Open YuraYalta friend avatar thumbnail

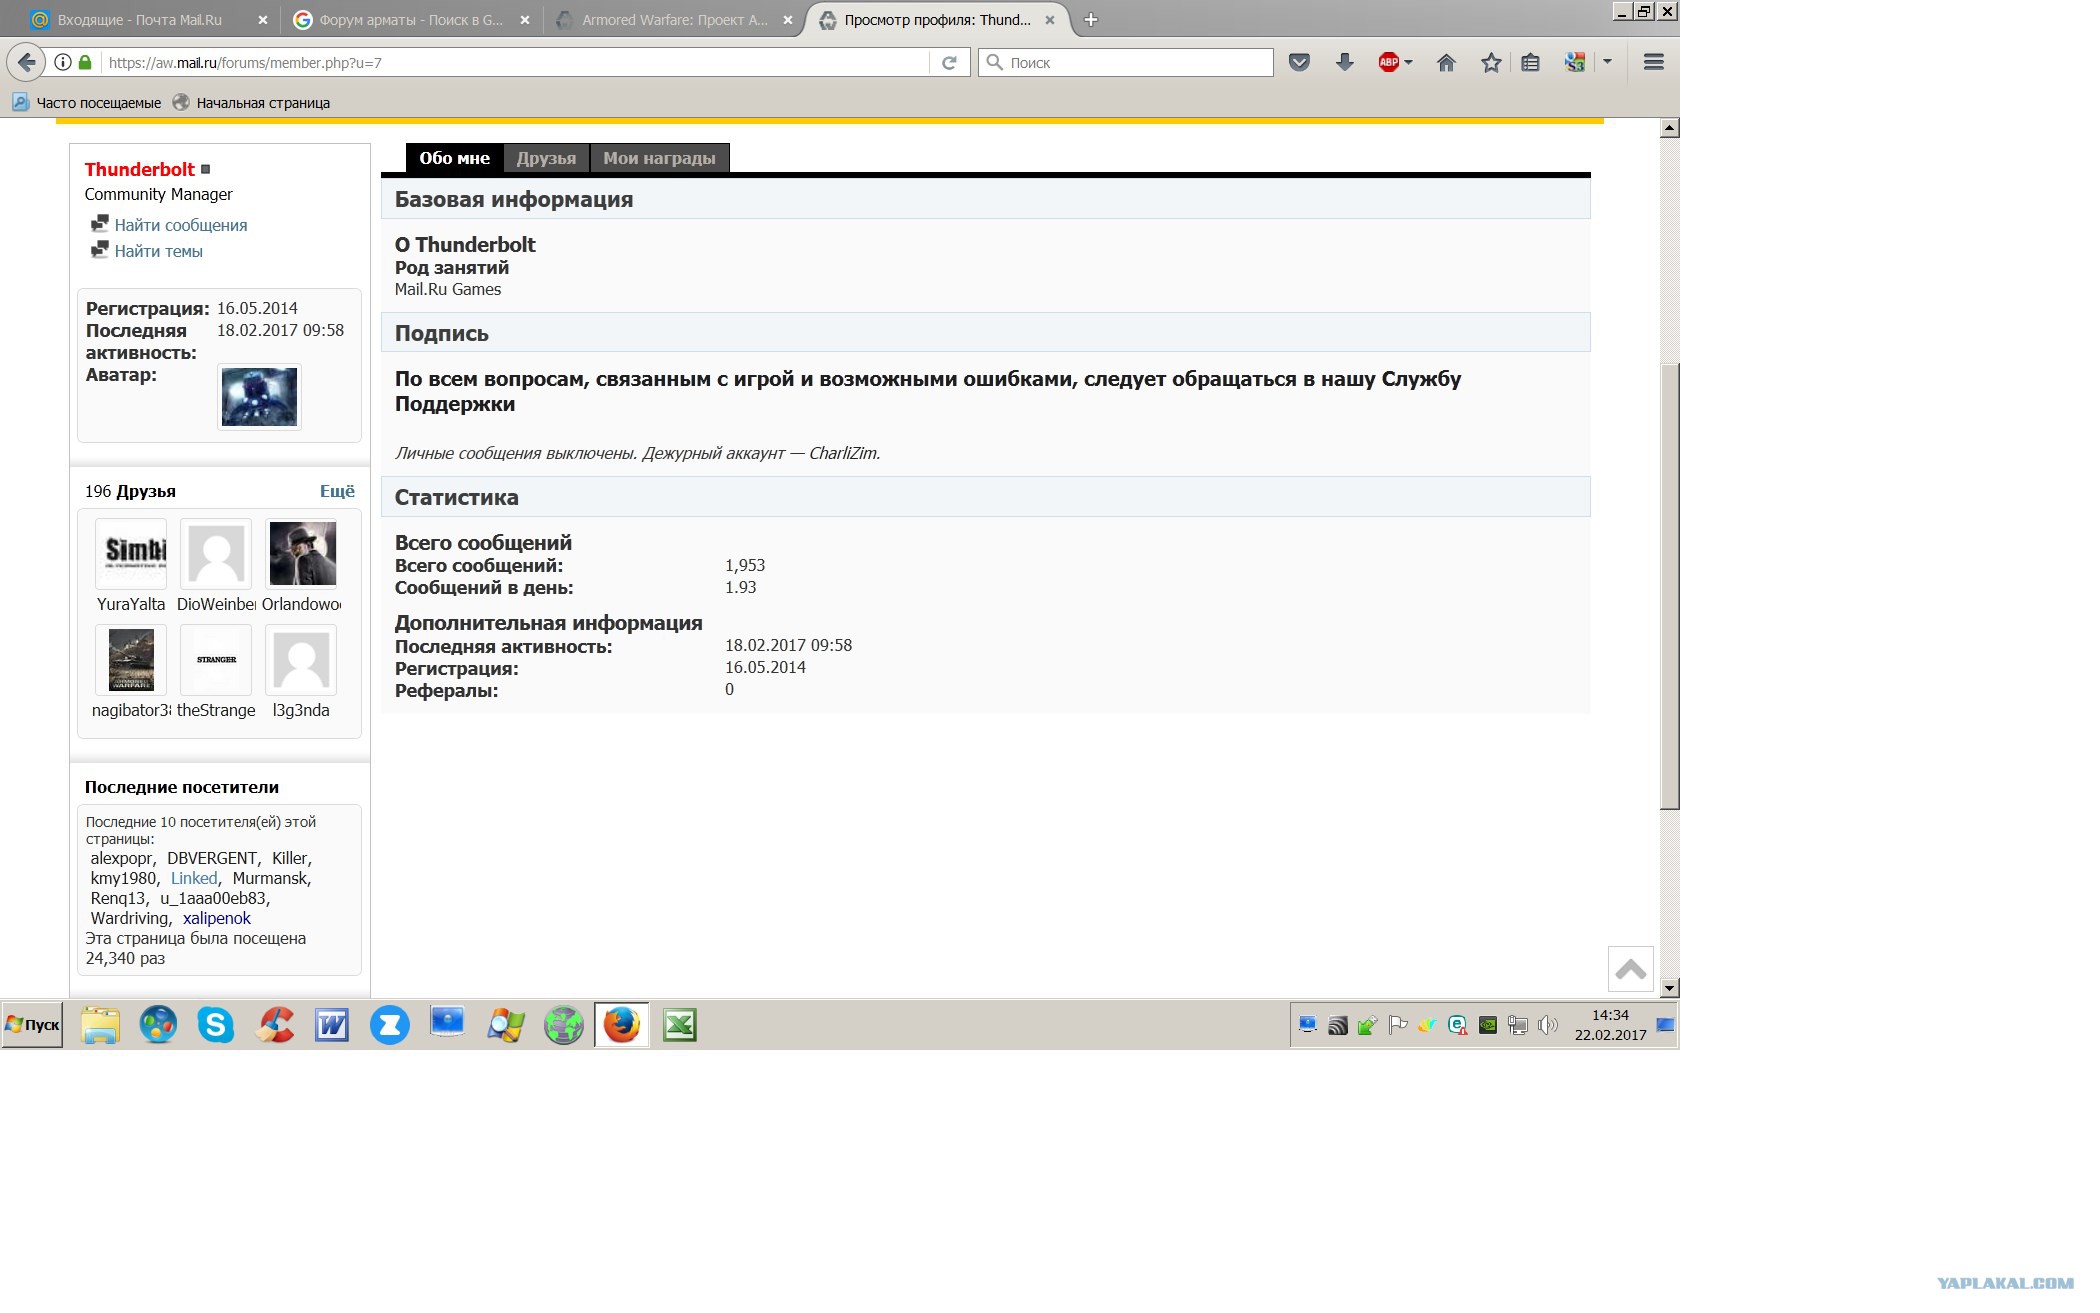tap(131, 553)
